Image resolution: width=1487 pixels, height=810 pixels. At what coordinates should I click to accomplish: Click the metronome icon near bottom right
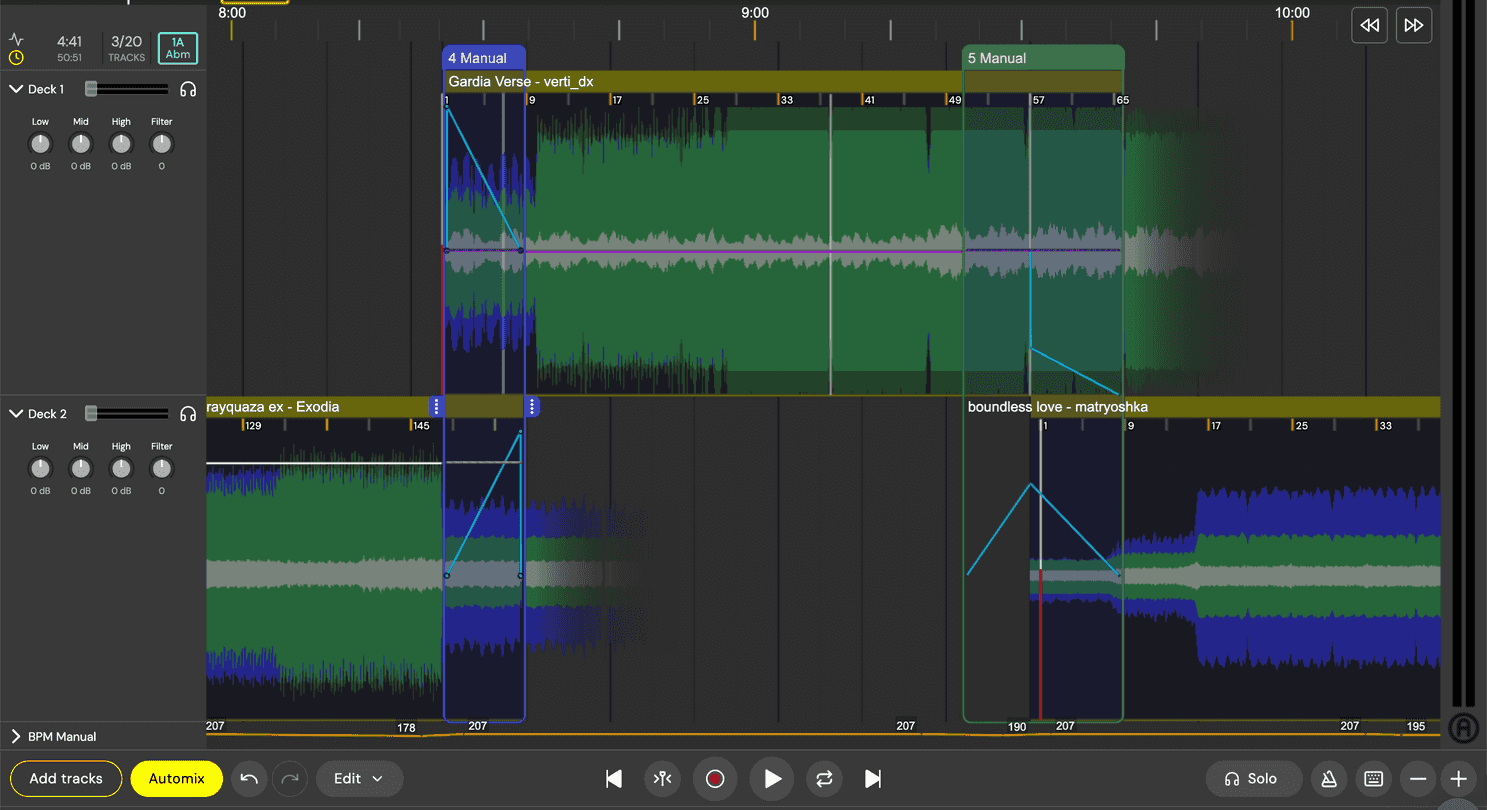[1329, 779]
